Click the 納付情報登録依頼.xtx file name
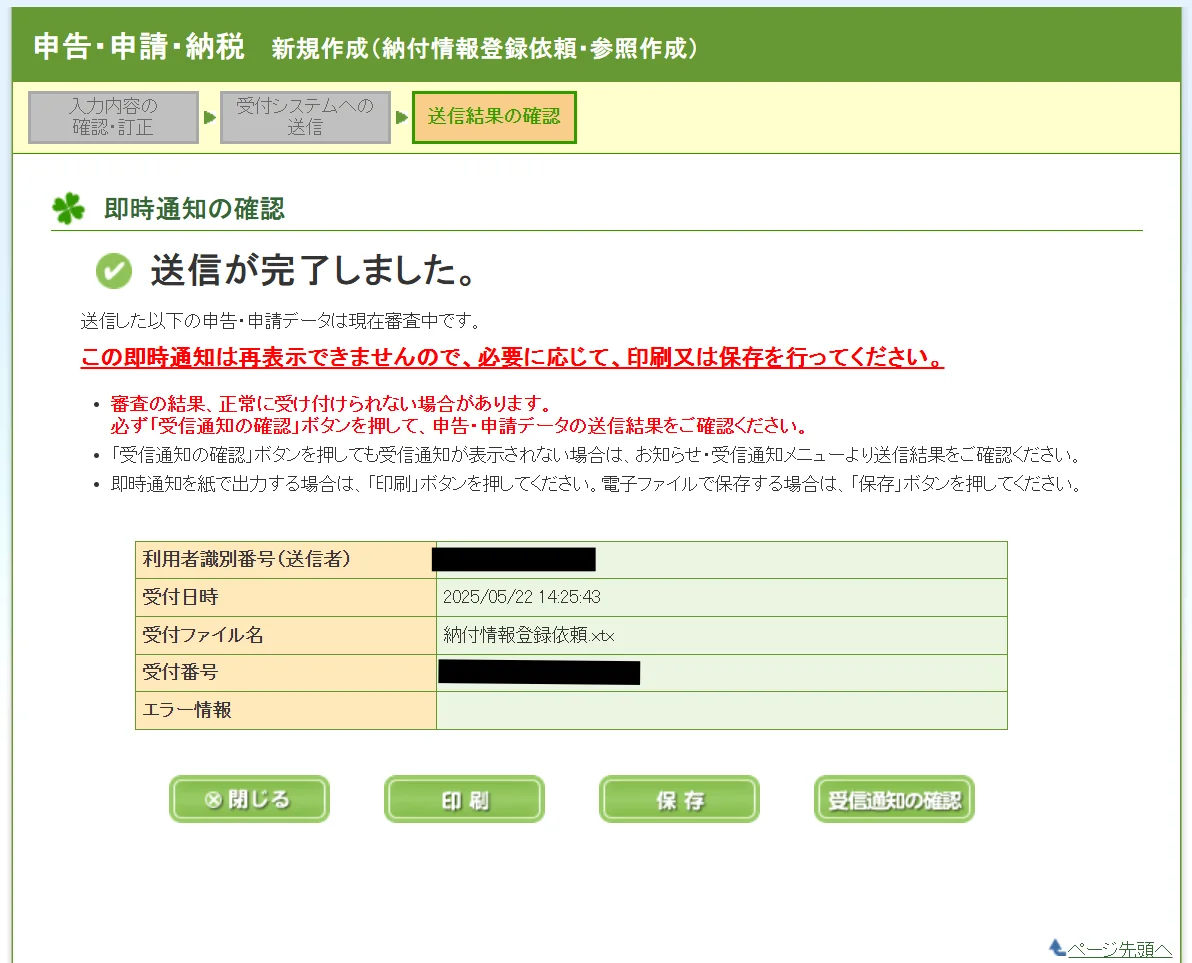The width and height of the screenshot is (1192, 963). point(528,635)
